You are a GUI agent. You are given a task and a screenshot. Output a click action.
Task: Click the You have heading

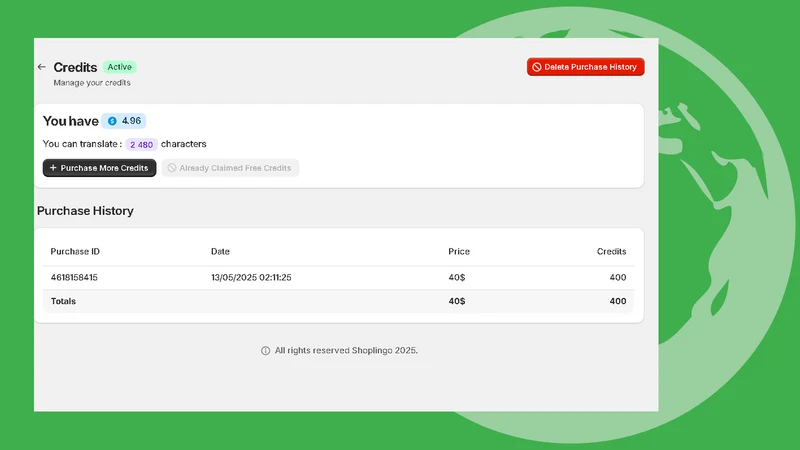point(70,121)
